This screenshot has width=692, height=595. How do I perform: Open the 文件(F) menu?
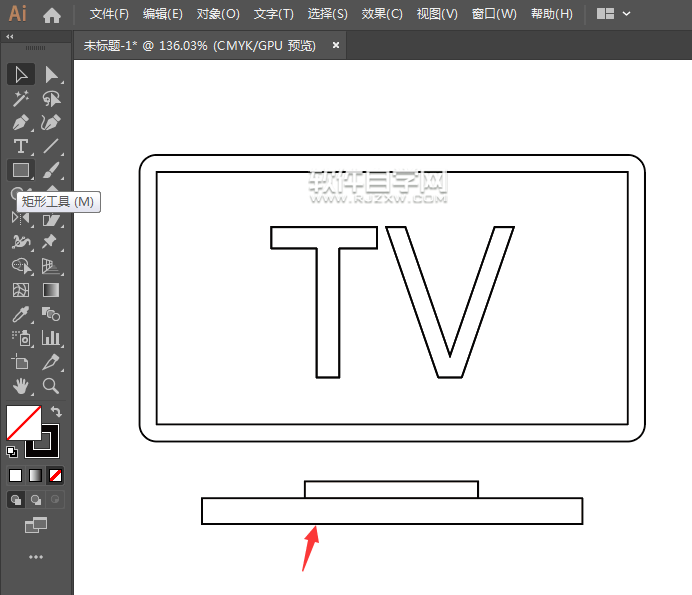109,14
